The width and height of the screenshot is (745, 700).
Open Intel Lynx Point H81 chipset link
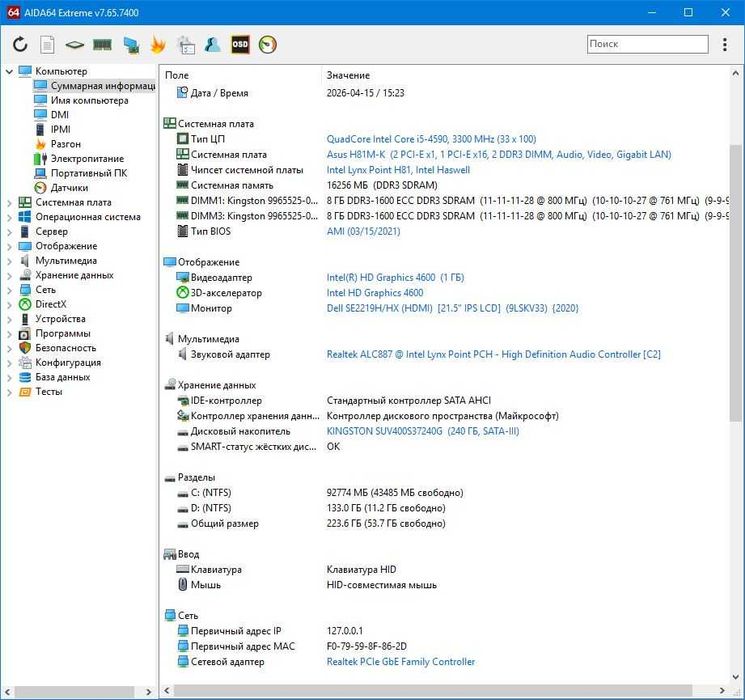pyautogui.click(x=398, y=170)
